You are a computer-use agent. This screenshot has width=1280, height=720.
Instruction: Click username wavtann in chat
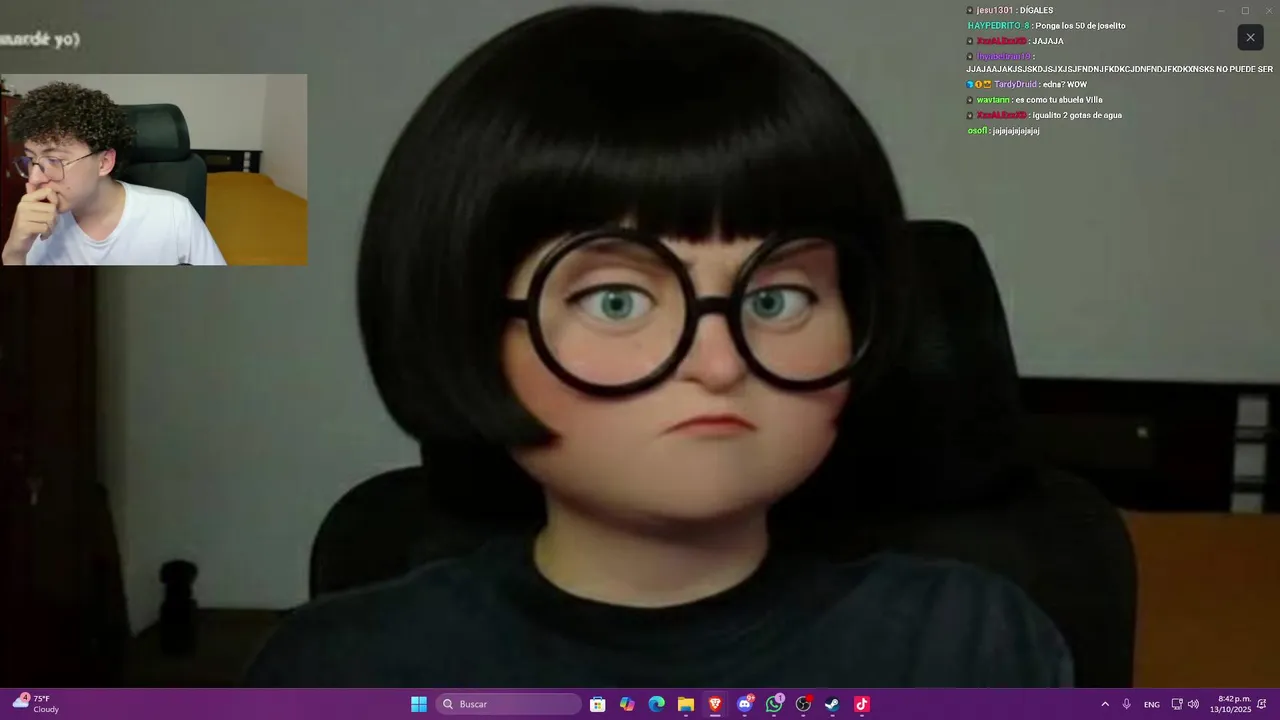[x=993, y=100]
